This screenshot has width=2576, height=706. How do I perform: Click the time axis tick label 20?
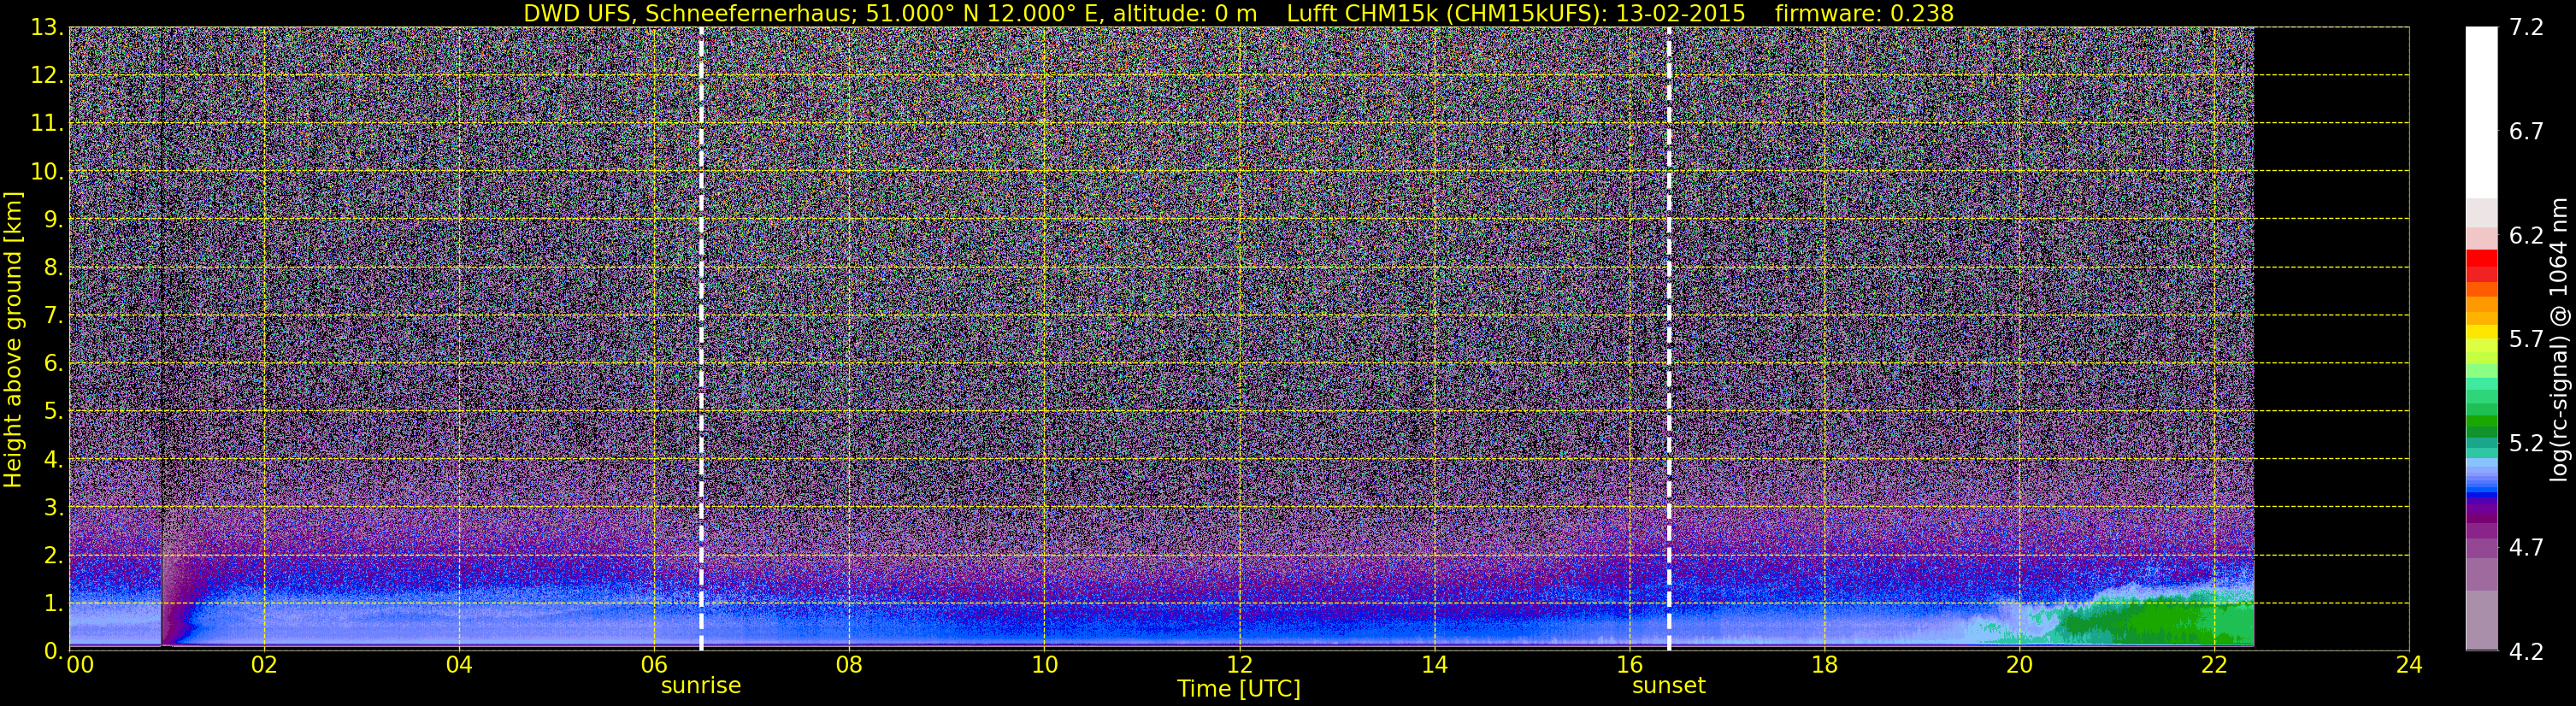[2019, 666]
